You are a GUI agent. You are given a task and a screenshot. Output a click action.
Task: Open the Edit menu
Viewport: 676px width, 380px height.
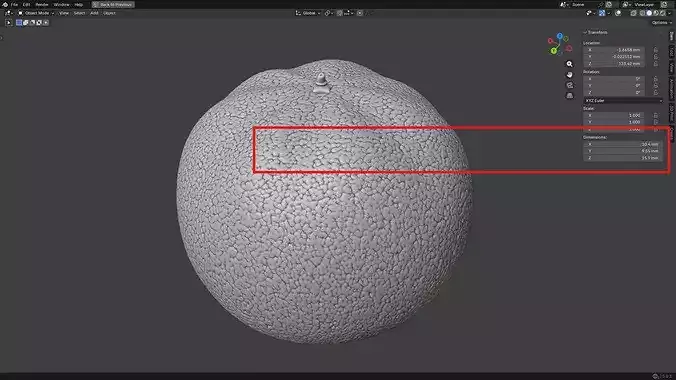coord(26,4)
